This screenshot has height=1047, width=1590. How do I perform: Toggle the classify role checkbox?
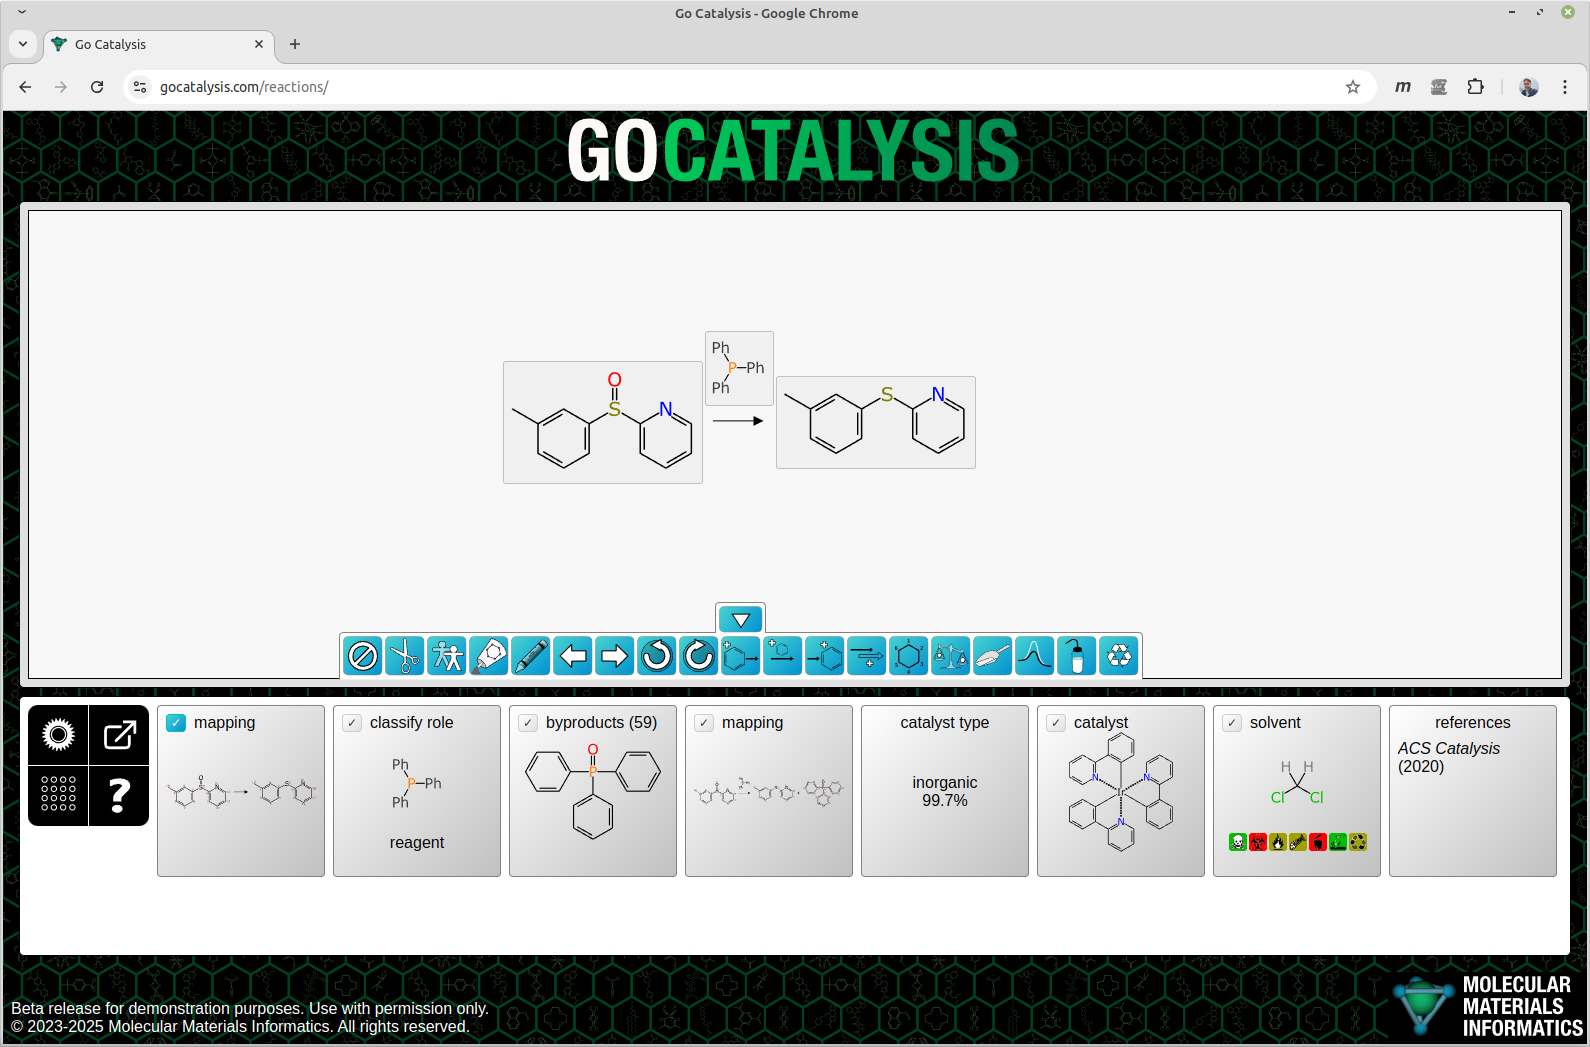352,723
